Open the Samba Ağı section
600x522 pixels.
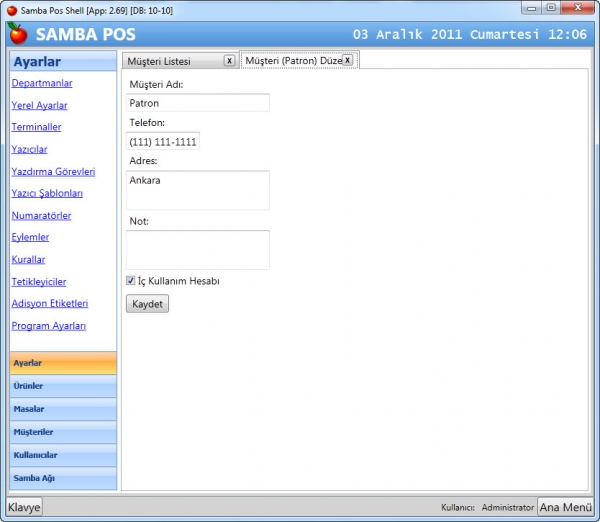point(64,478)
